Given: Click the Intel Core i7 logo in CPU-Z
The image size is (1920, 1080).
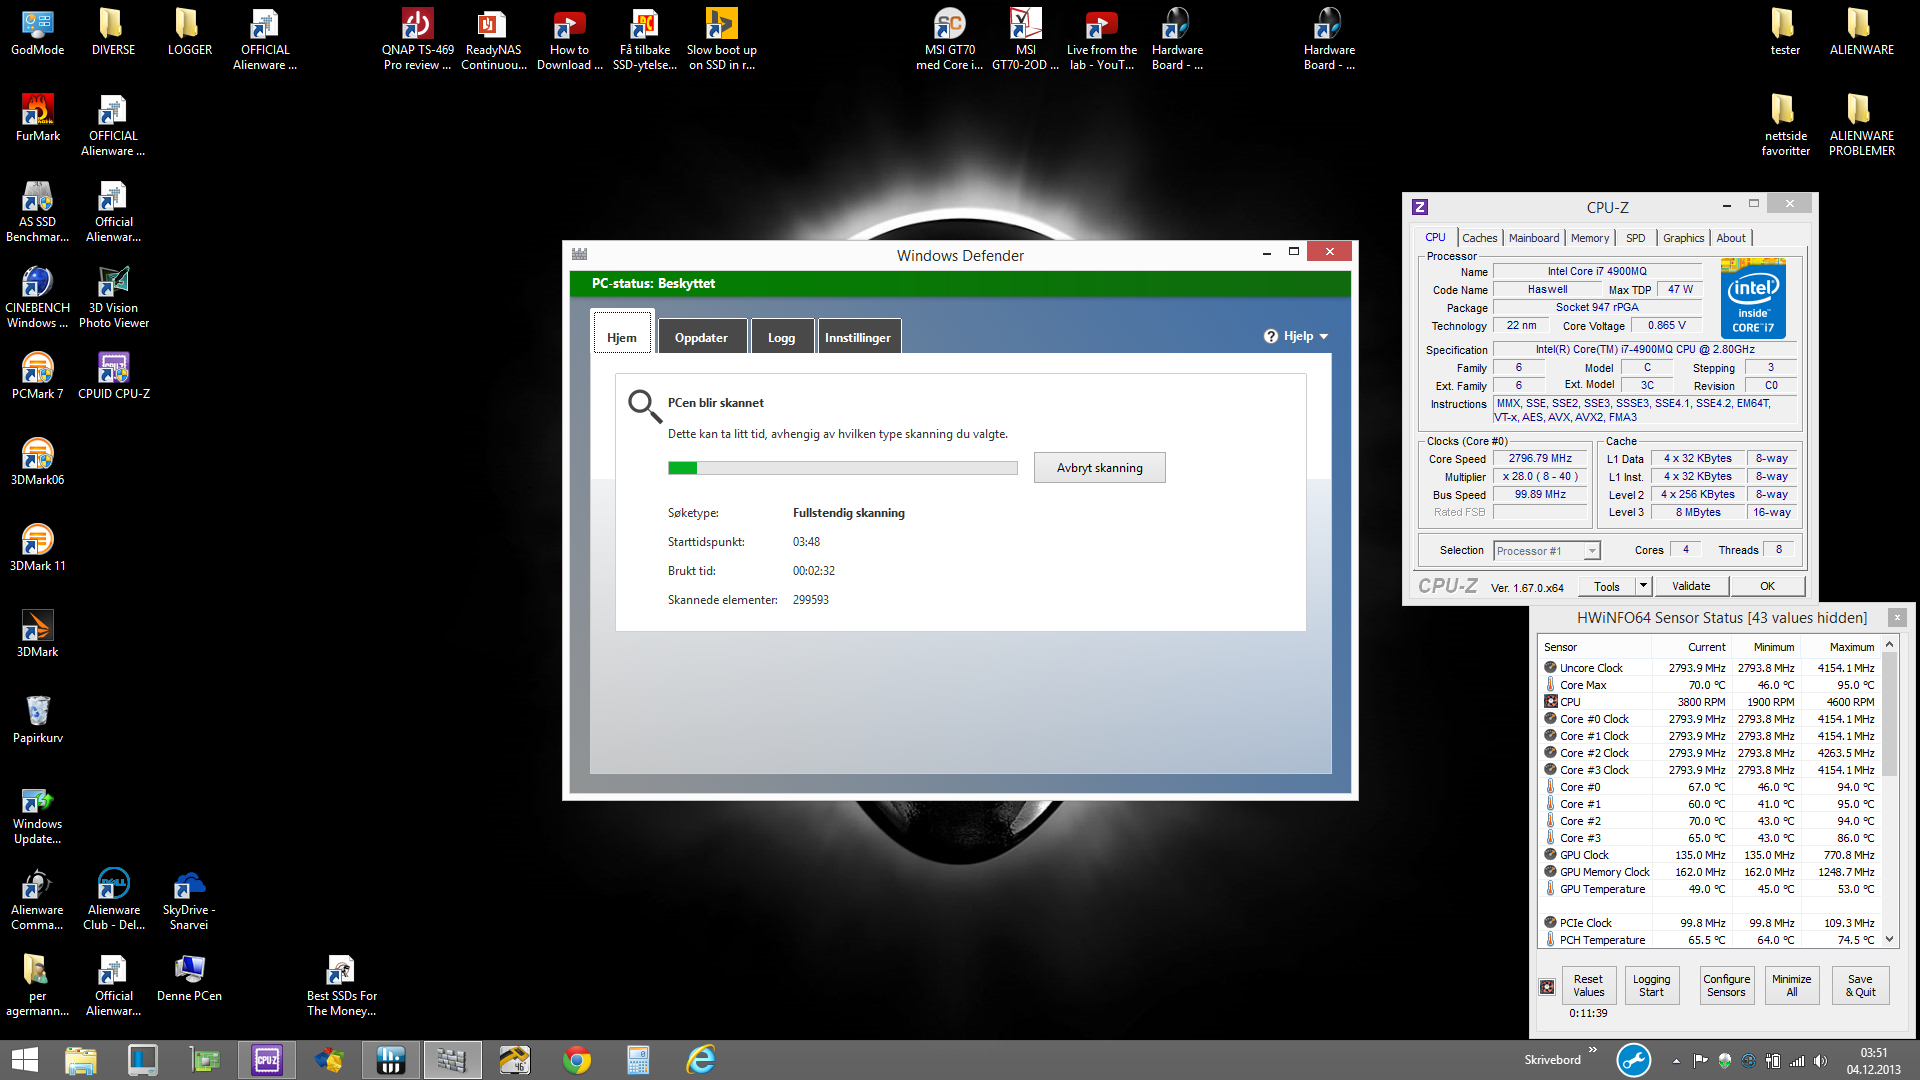Looking at the screenshot, I should pos(1753,299).
